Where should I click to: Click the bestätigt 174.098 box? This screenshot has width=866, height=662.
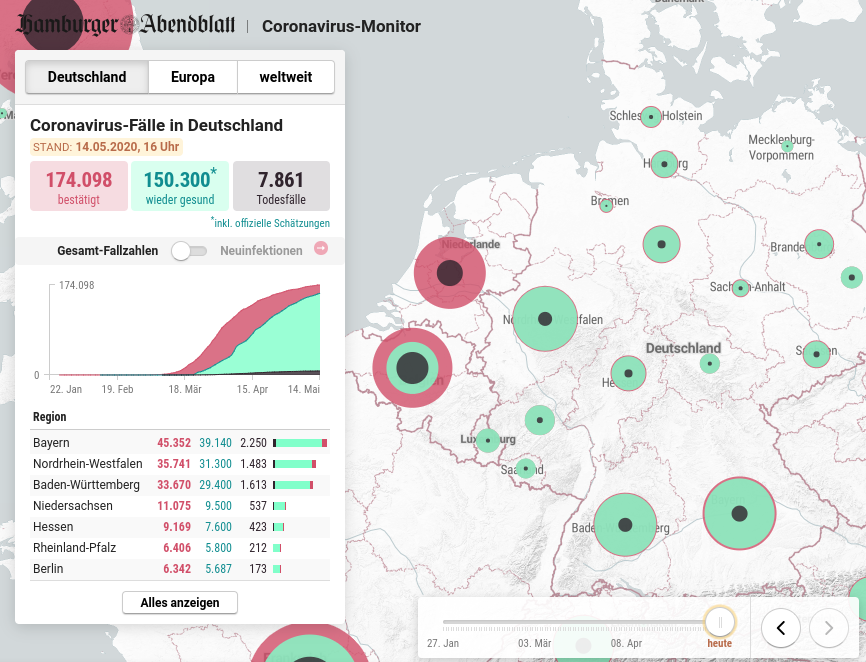tap(79, 186)
